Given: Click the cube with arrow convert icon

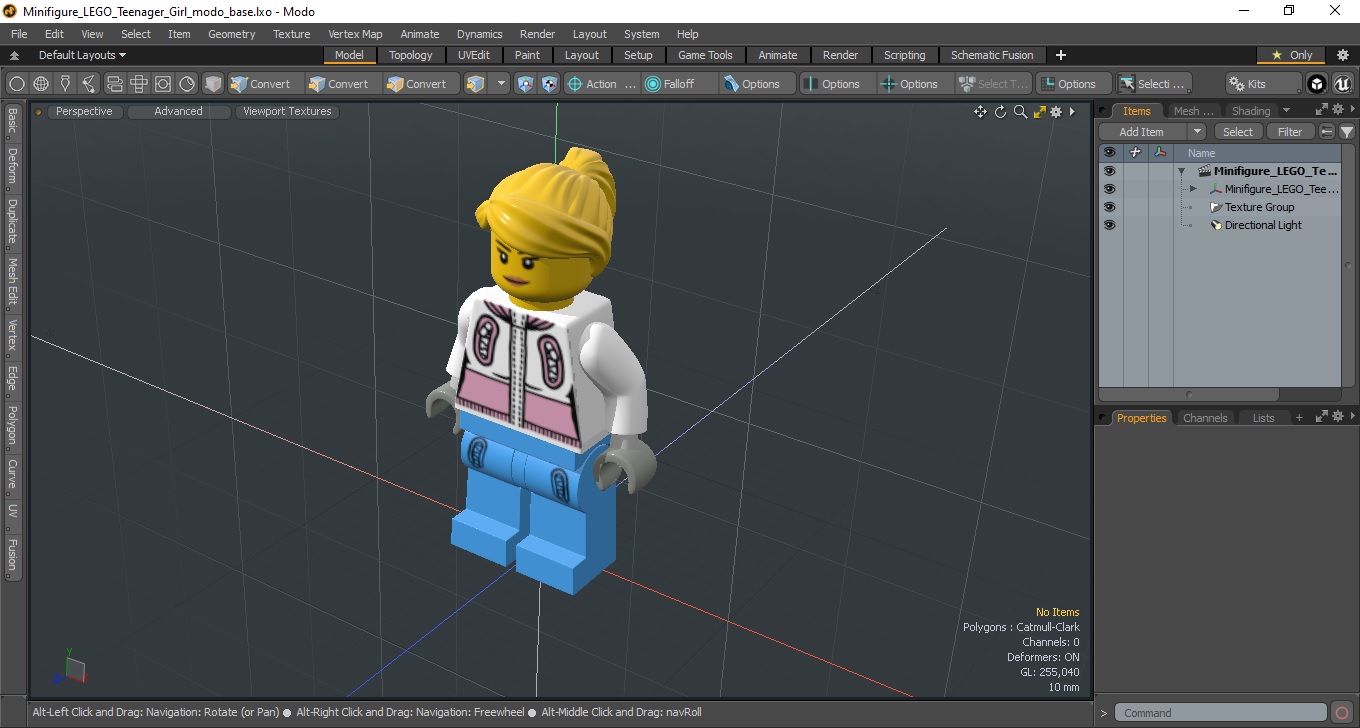Looking at the screenshot, I should (476, 84).
